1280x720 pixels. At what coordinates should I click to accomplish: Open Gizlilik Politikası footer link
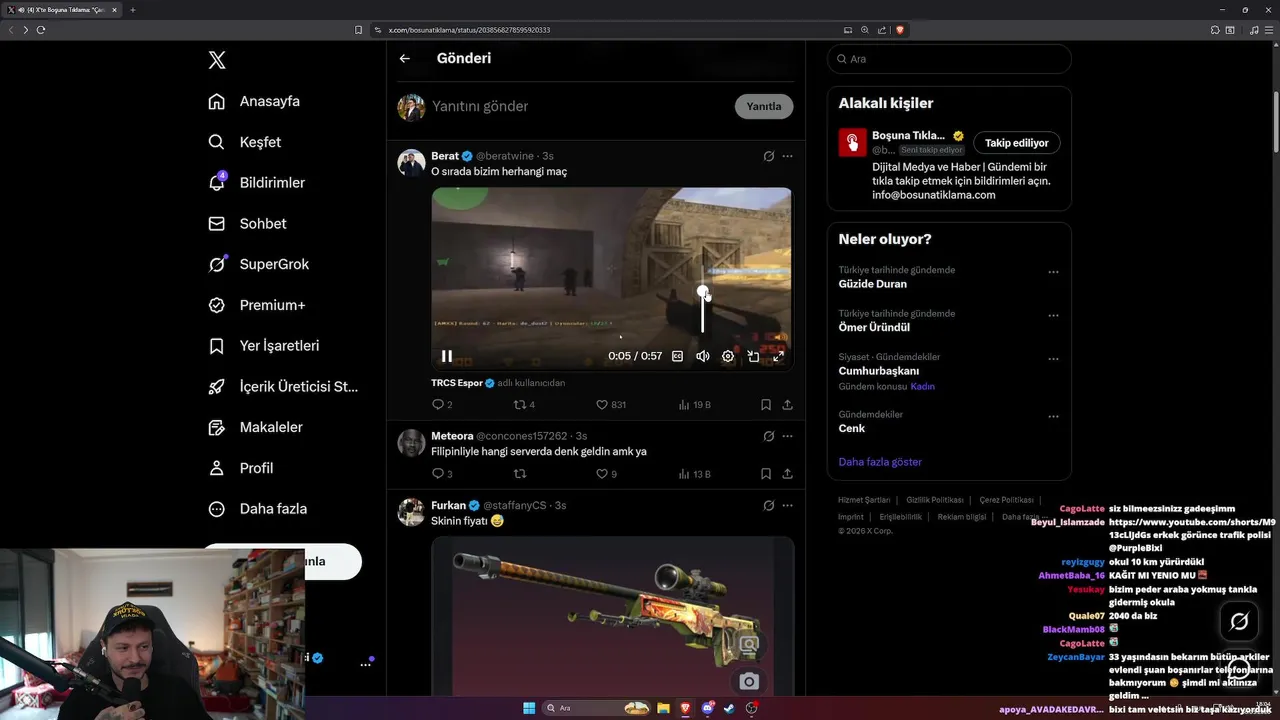(935, 499)
